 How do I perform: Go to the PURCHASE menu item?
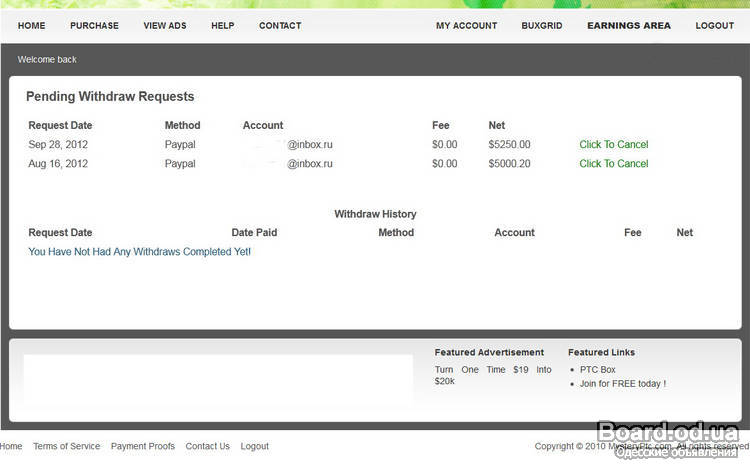[94, 26]
